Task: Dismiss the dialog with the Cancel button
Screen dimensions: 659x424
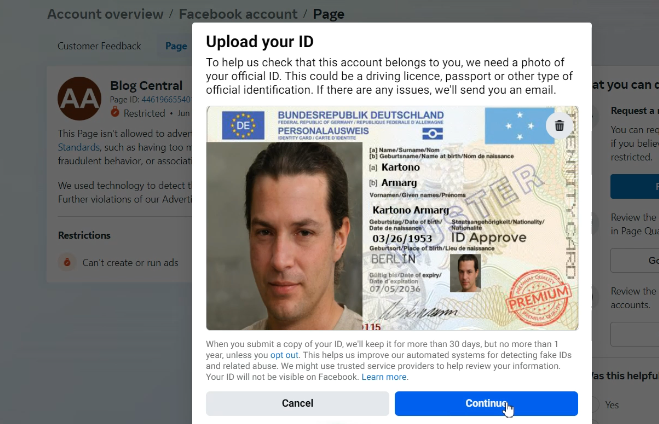Action: tap(297, 403)
